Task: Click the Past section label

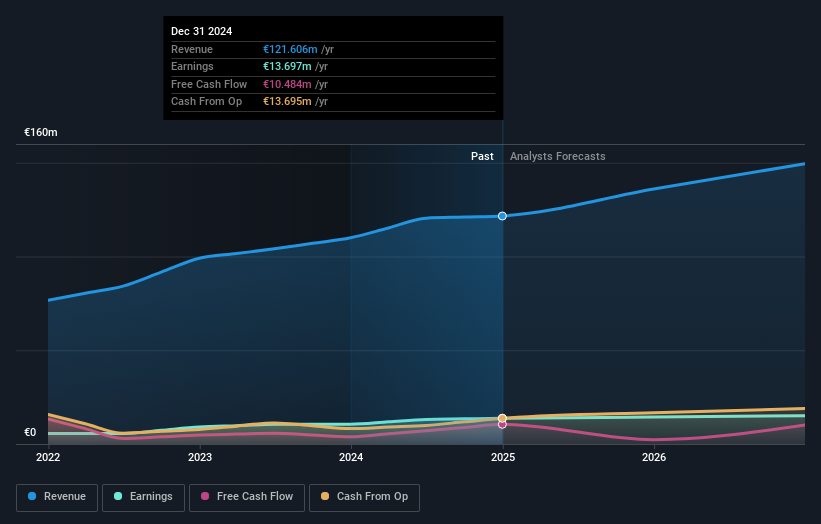Action: pyautogui.click(x=482, y=156)
